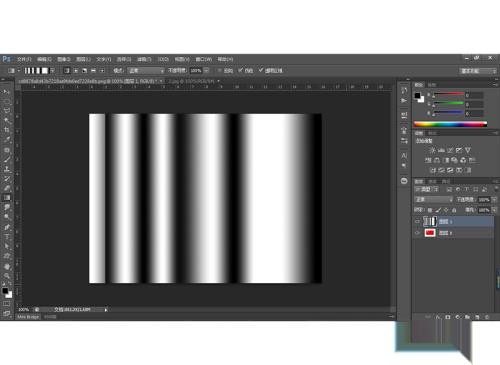Select the Hand tool

tap(6, 266)
